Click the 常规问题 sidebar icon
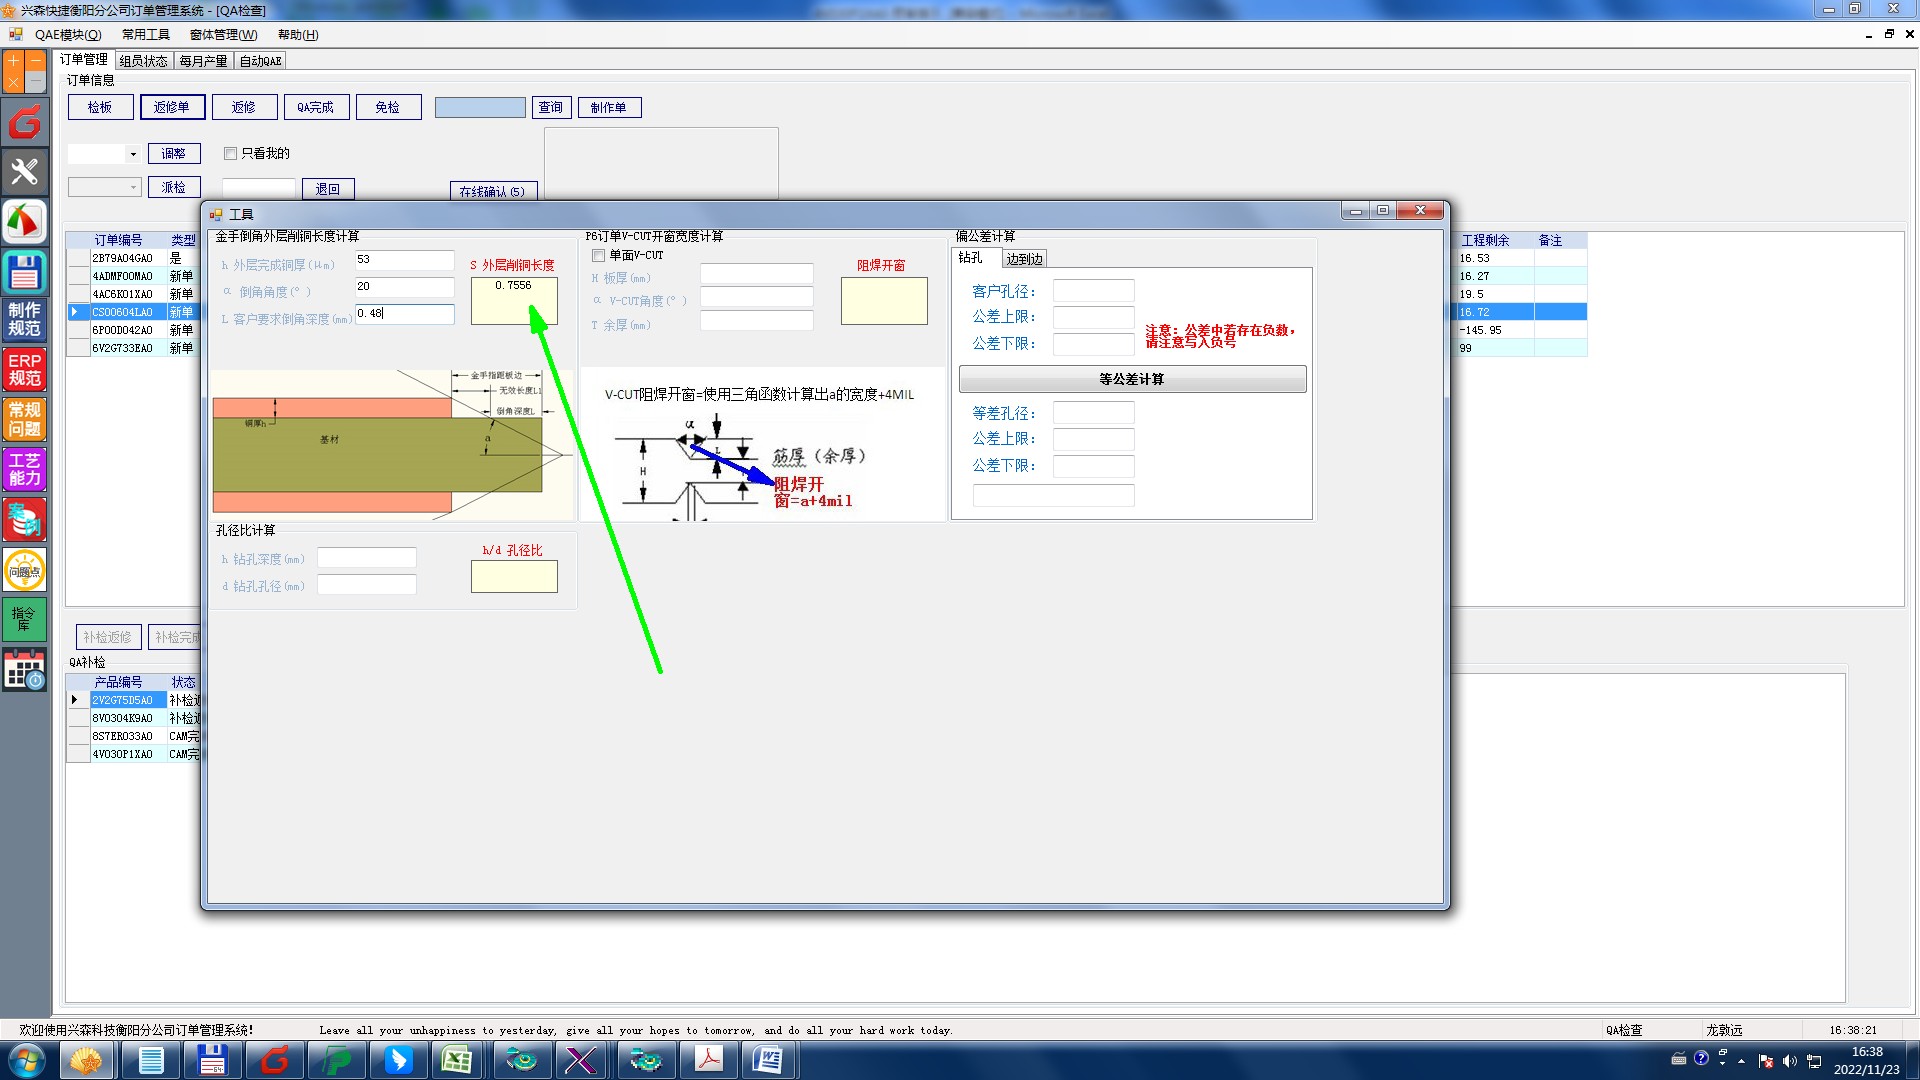Screen dimensions: 1920x1080 click(25, 420)
